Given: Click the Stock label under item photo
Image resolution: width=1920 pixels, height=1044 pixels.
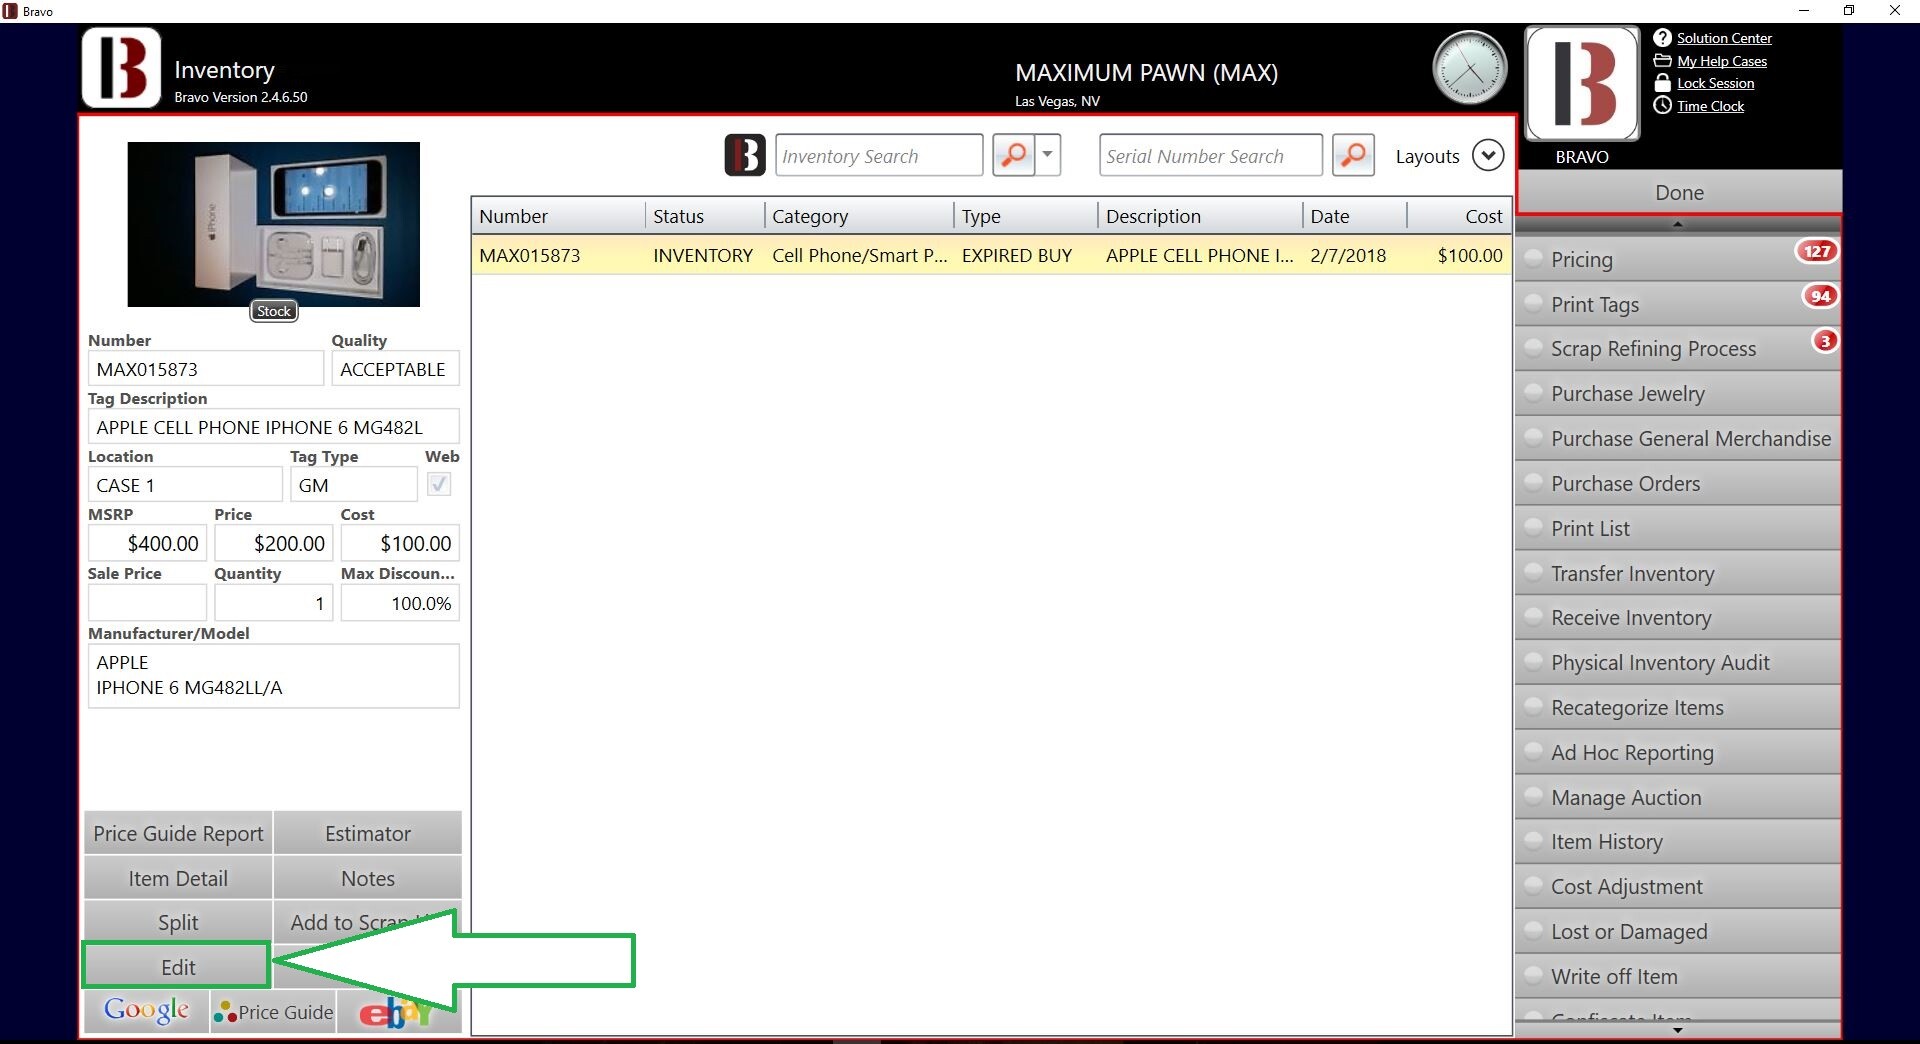Looking at the screenshot, I should [273, 311].
